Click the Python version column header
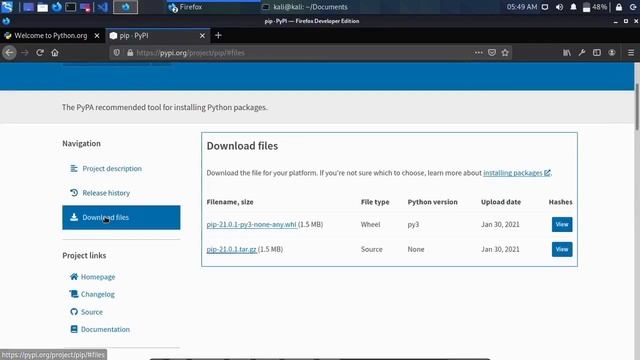This screenshot has width=640, height=360. 432,202
